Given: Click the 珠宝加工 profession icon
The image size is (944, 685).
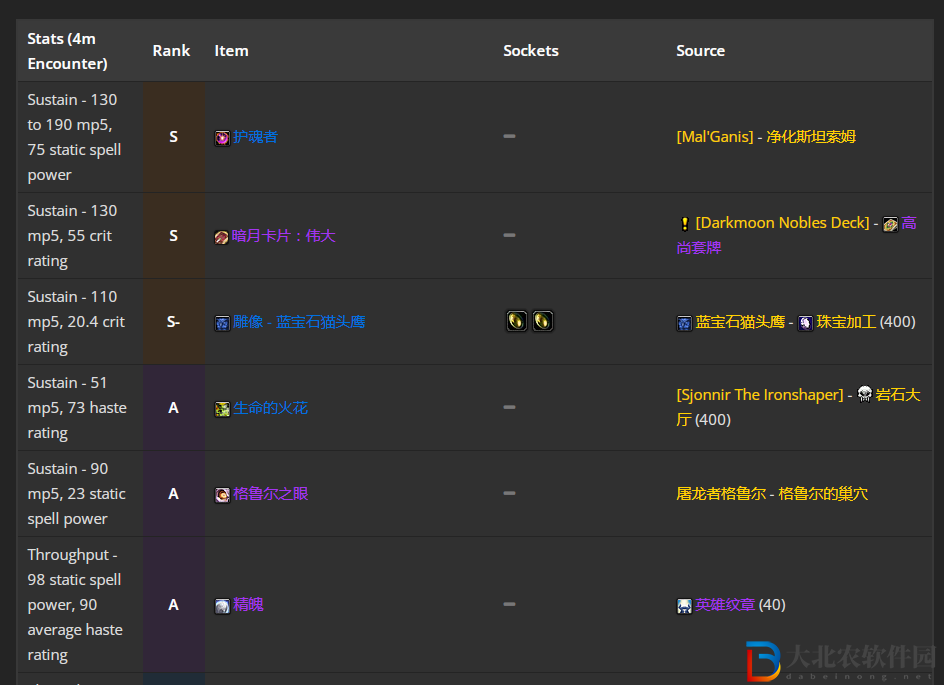Looking at the screenshot, I should pyautogui.click(x=806, y=323).
